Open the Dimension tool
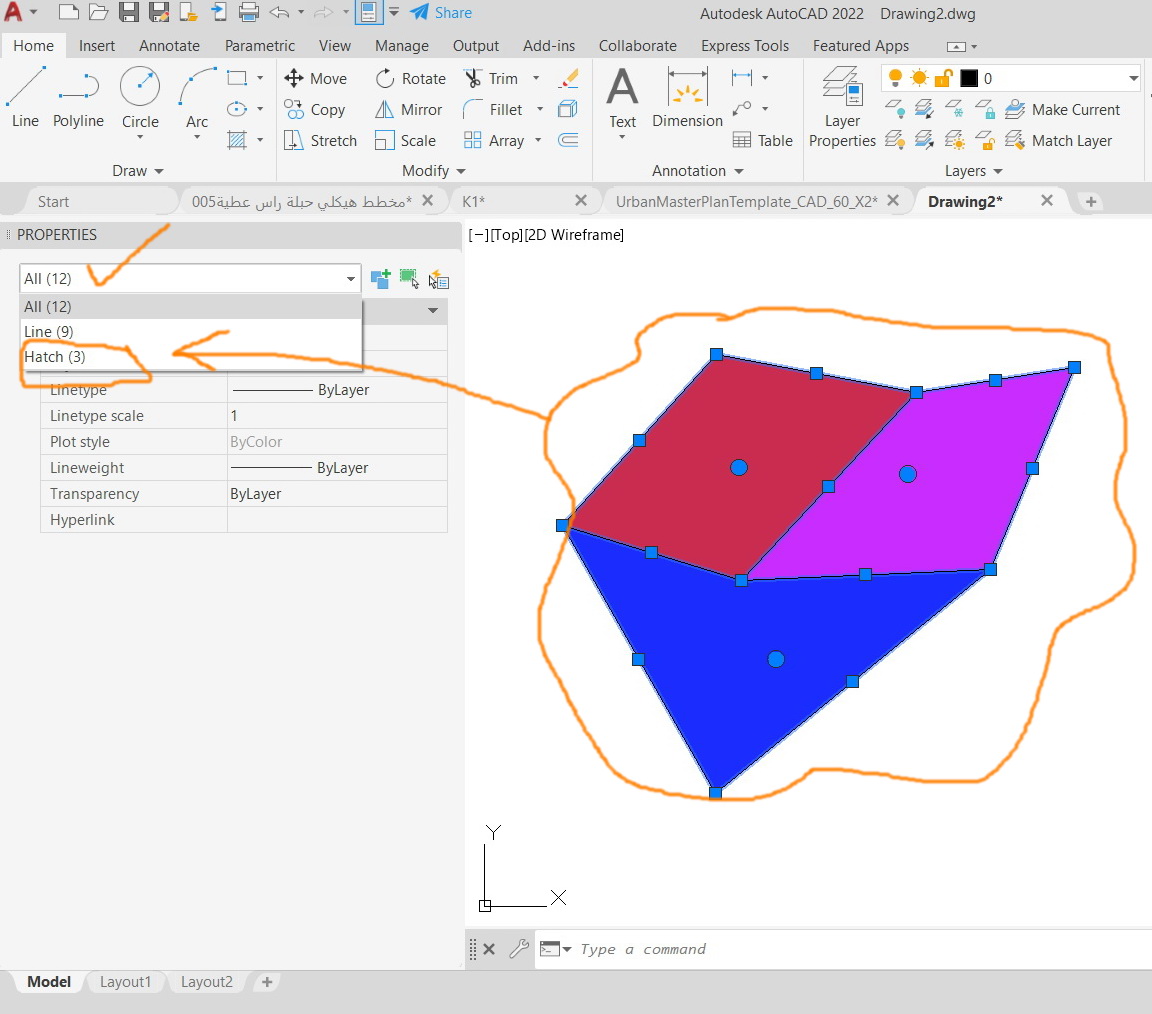 pos(688,98)
